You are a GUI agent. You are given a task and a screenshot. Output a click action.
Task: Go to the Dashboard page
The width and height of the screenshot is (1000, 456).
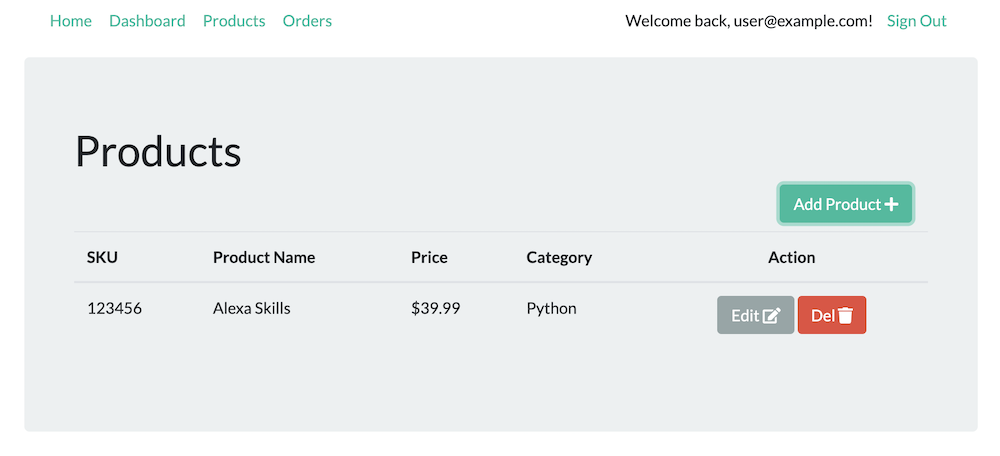[147, 21]
